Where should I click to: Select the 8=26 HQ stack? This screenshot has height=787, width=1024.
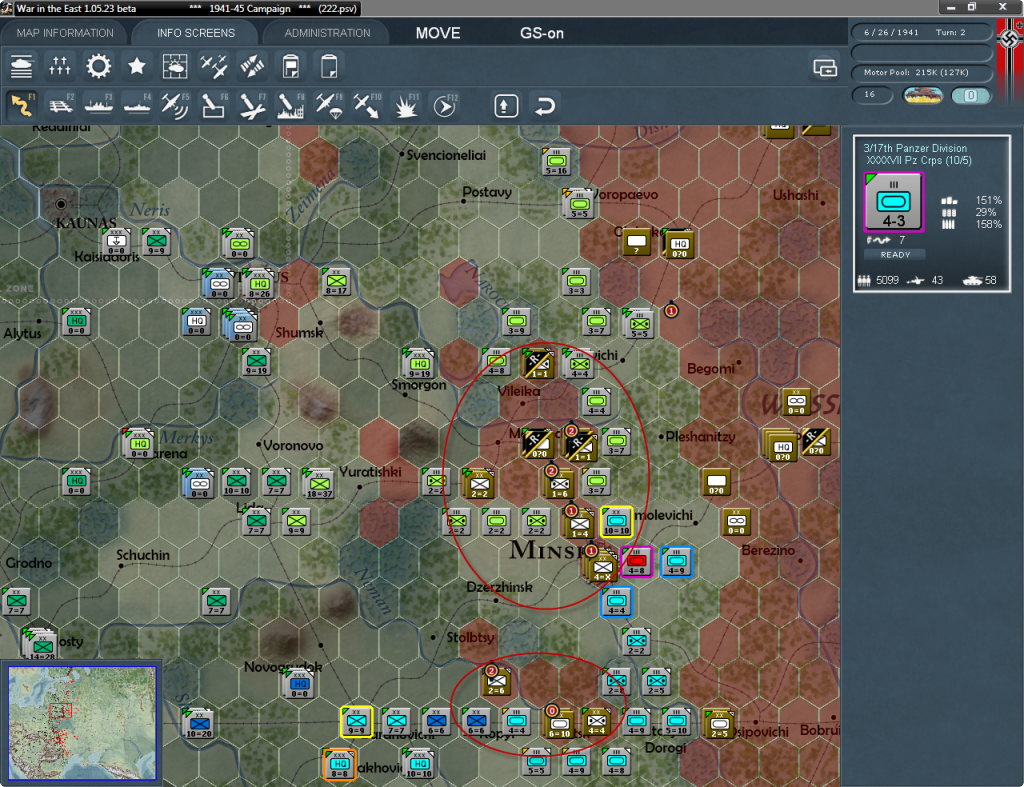point(259,284)
